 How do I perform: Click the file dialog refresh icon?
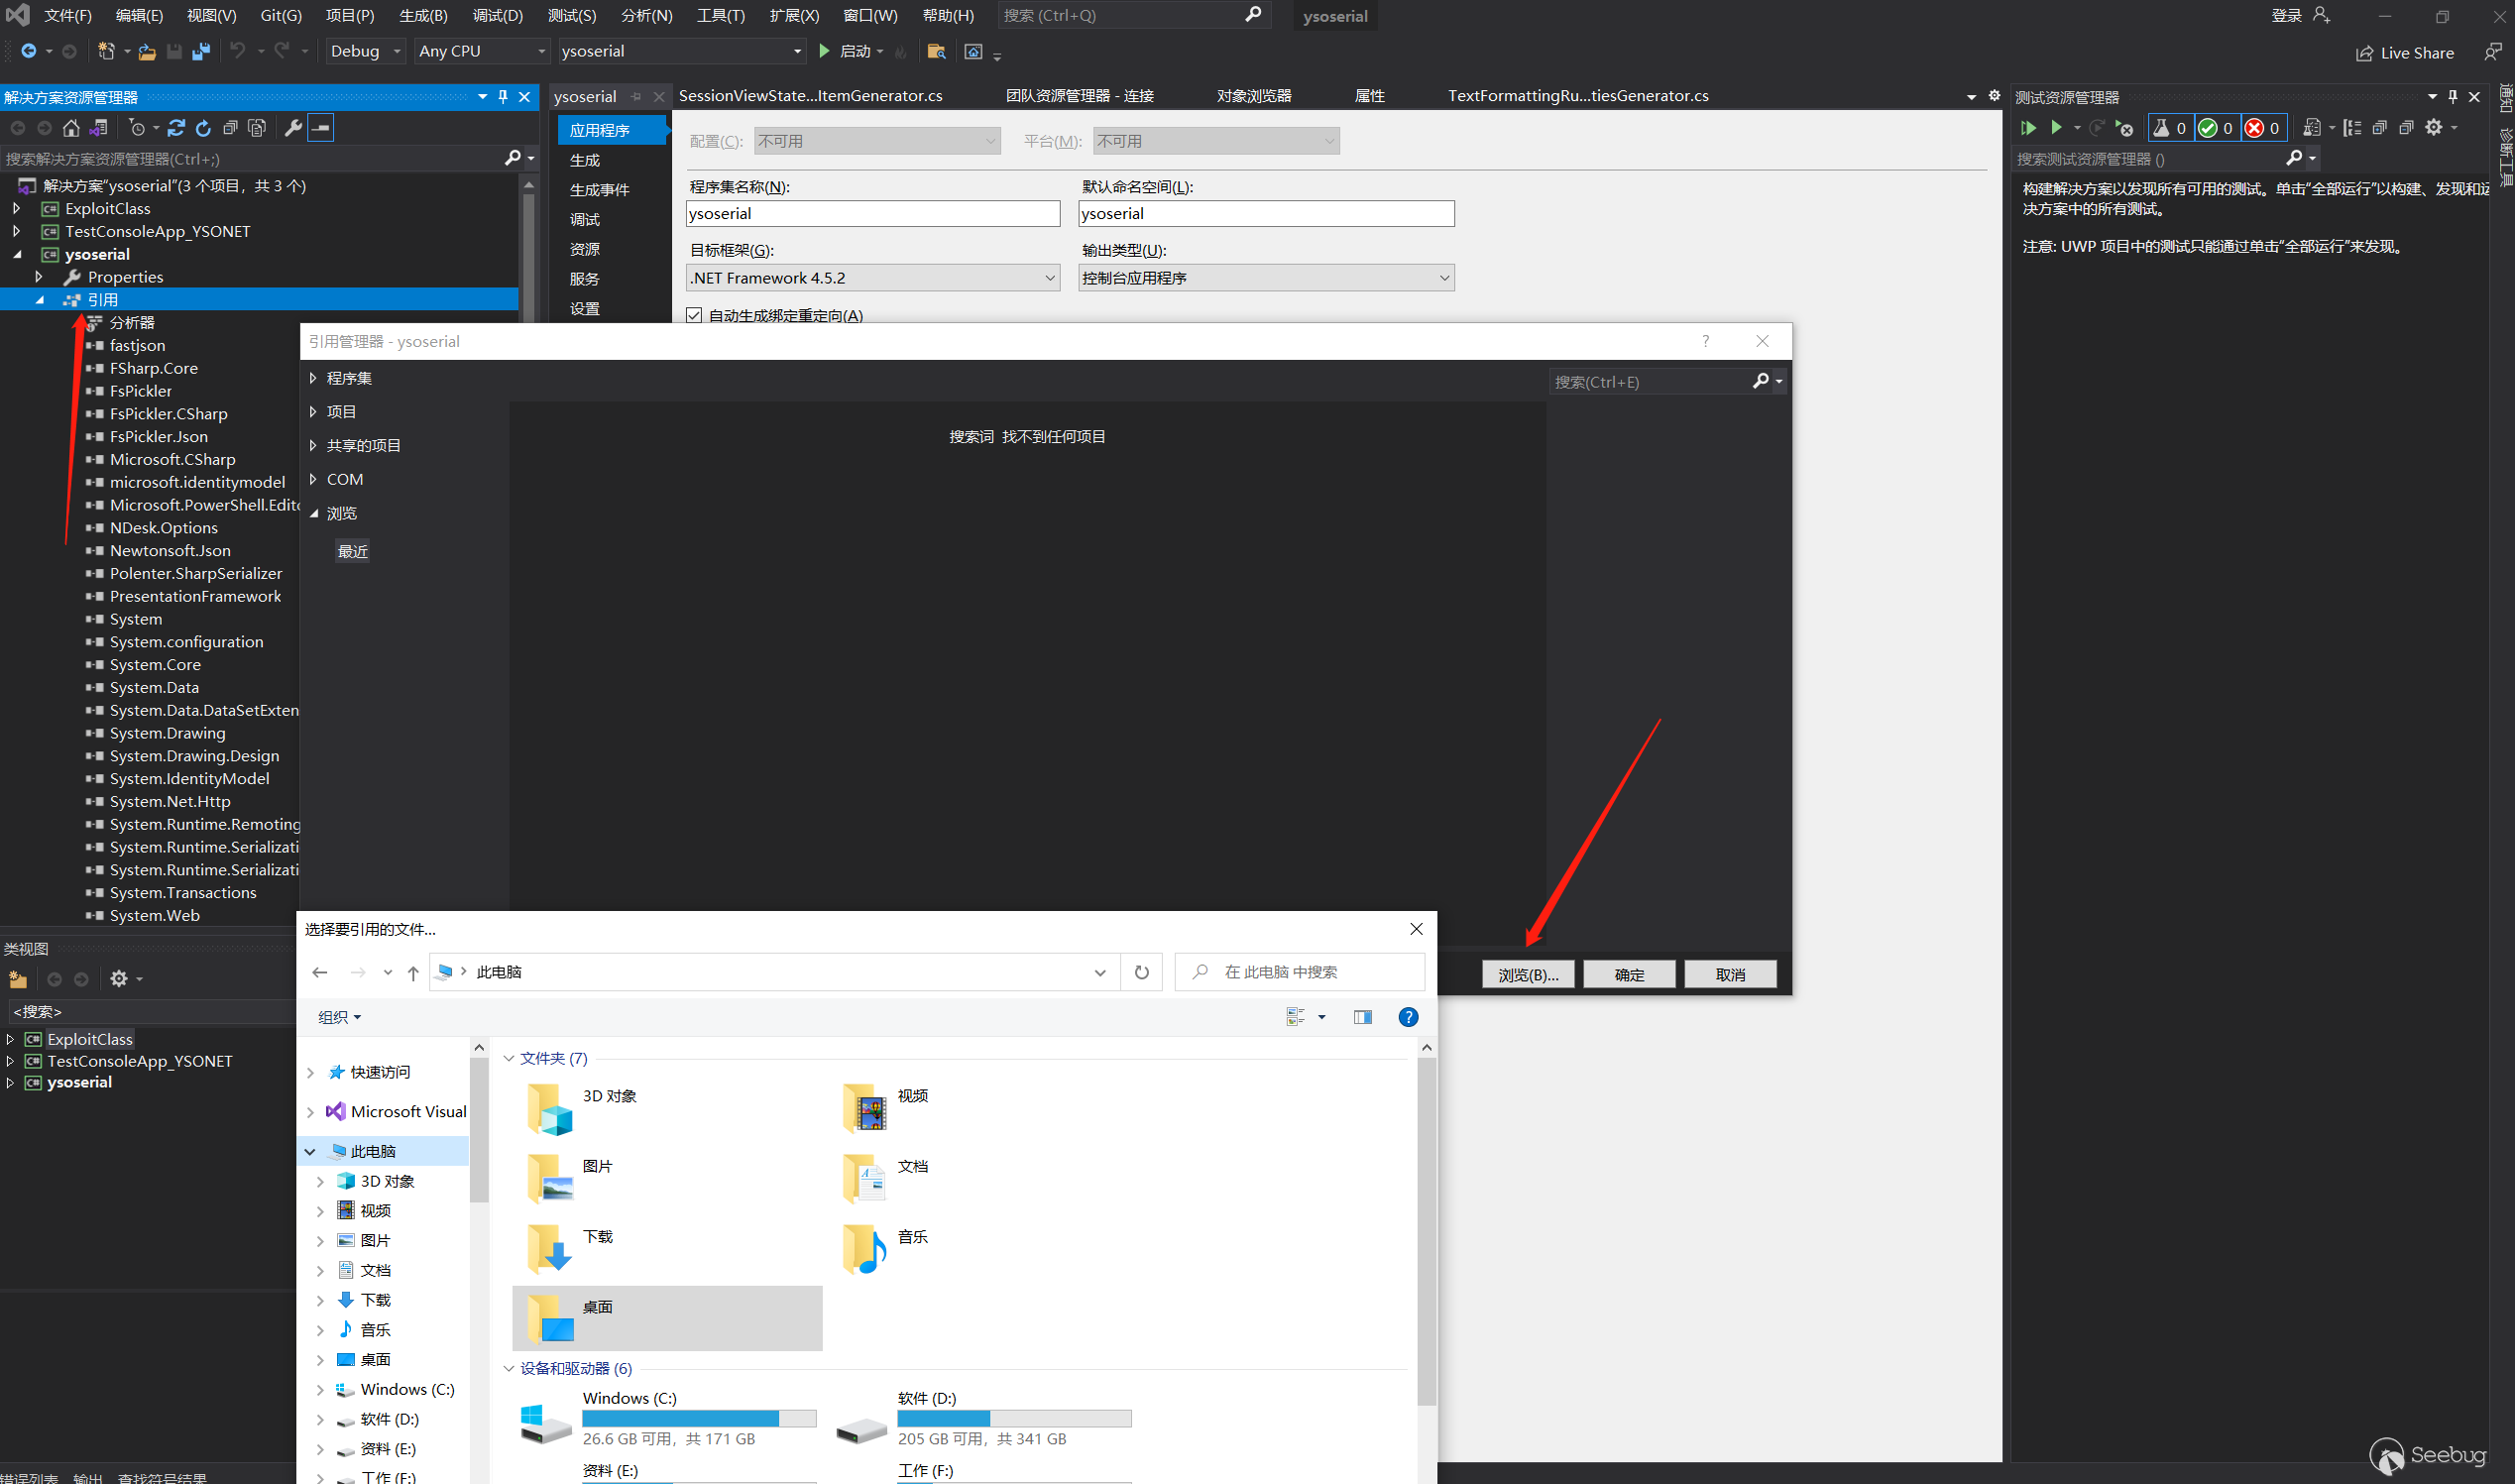click(x=1141, y=972)
